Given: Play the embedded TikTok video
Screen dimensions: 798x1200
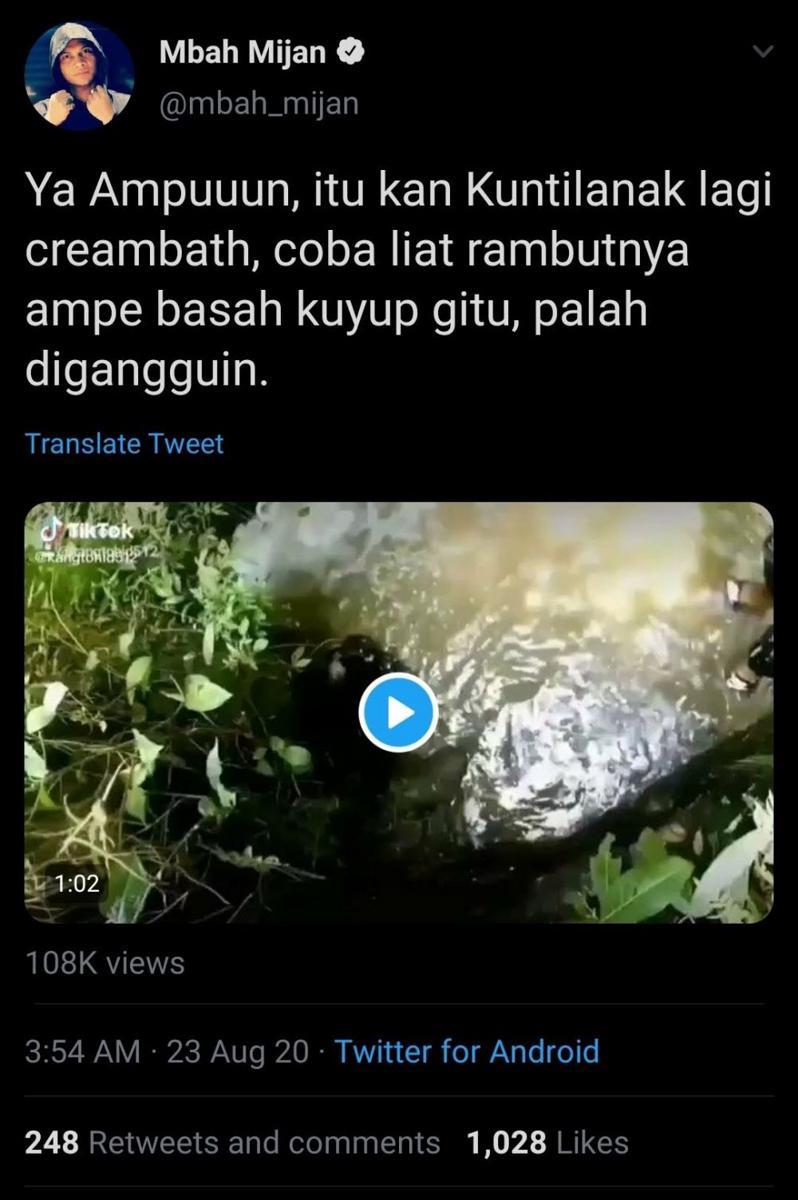Looking at the screenshot, I should [x=398, y=713].
